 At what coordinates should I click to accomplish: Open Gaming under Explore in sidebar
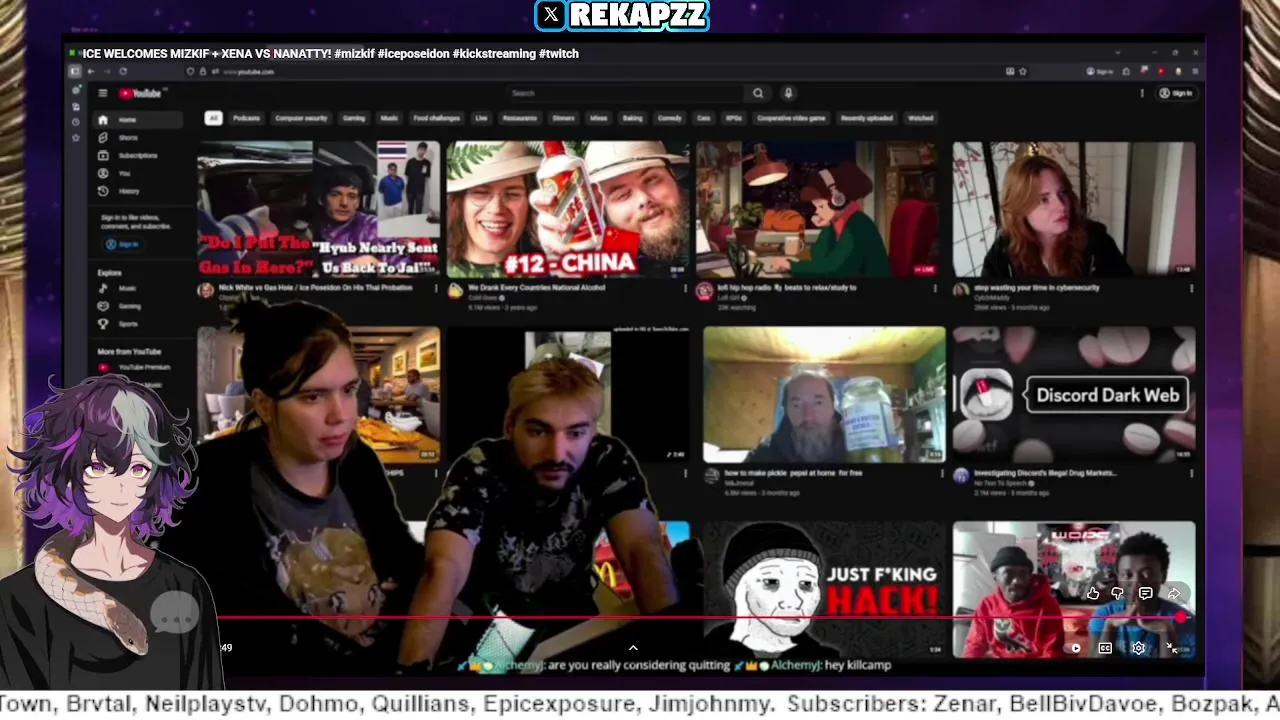138,306
